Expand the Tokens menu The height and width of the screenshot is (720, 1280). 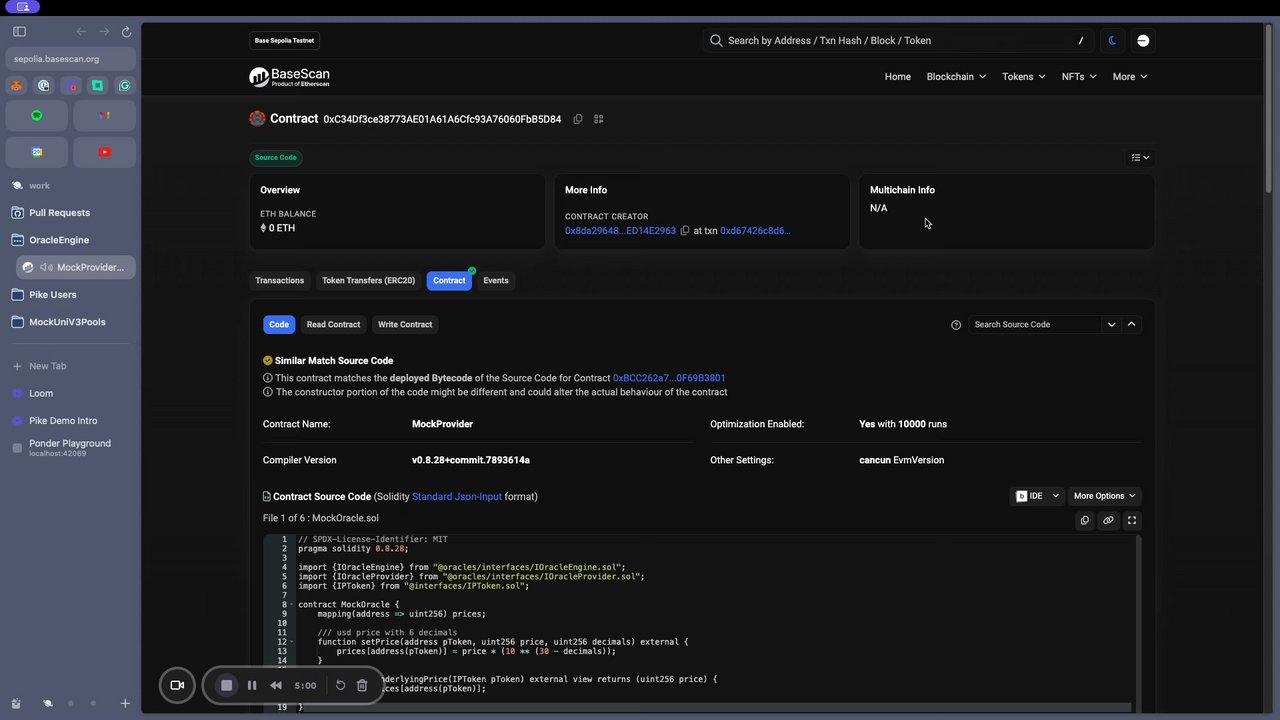pos(1024,77)
